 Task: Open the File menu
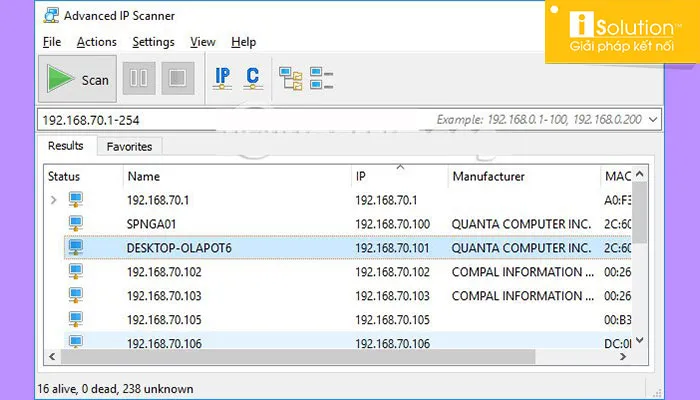tap(52, 42)
